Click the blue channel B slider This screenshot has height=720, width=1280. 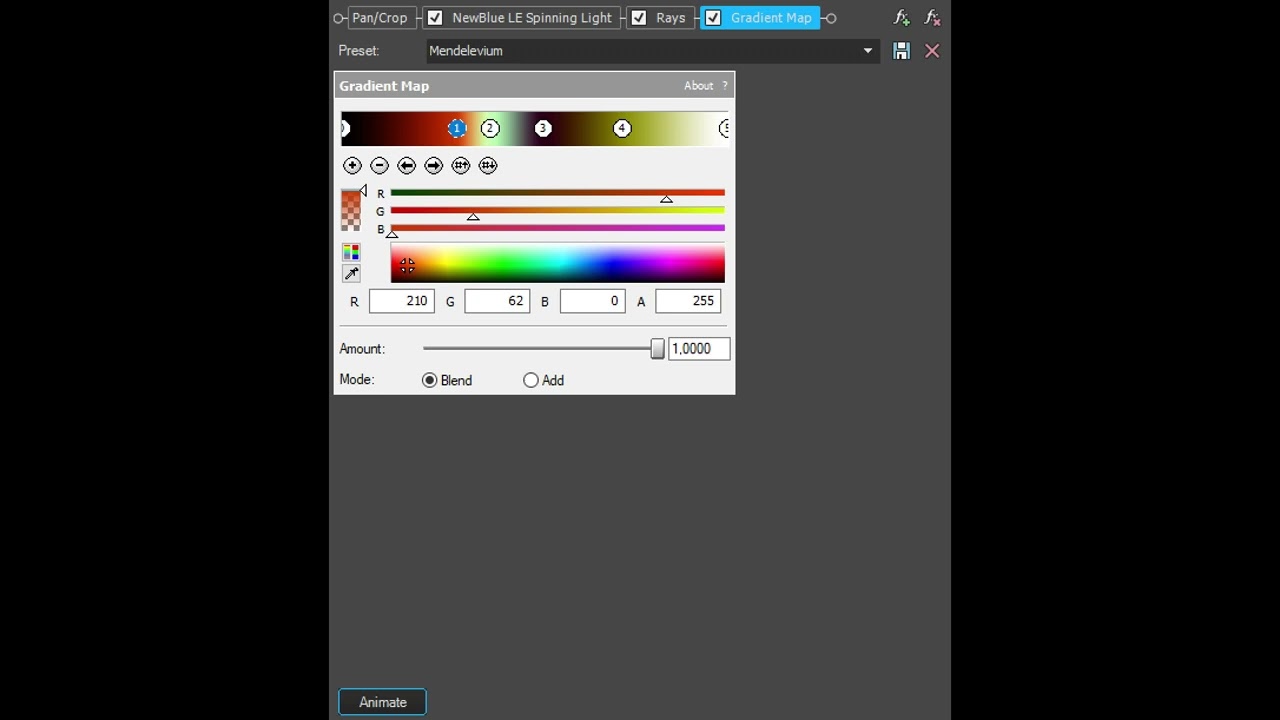(x=557, y=228)
